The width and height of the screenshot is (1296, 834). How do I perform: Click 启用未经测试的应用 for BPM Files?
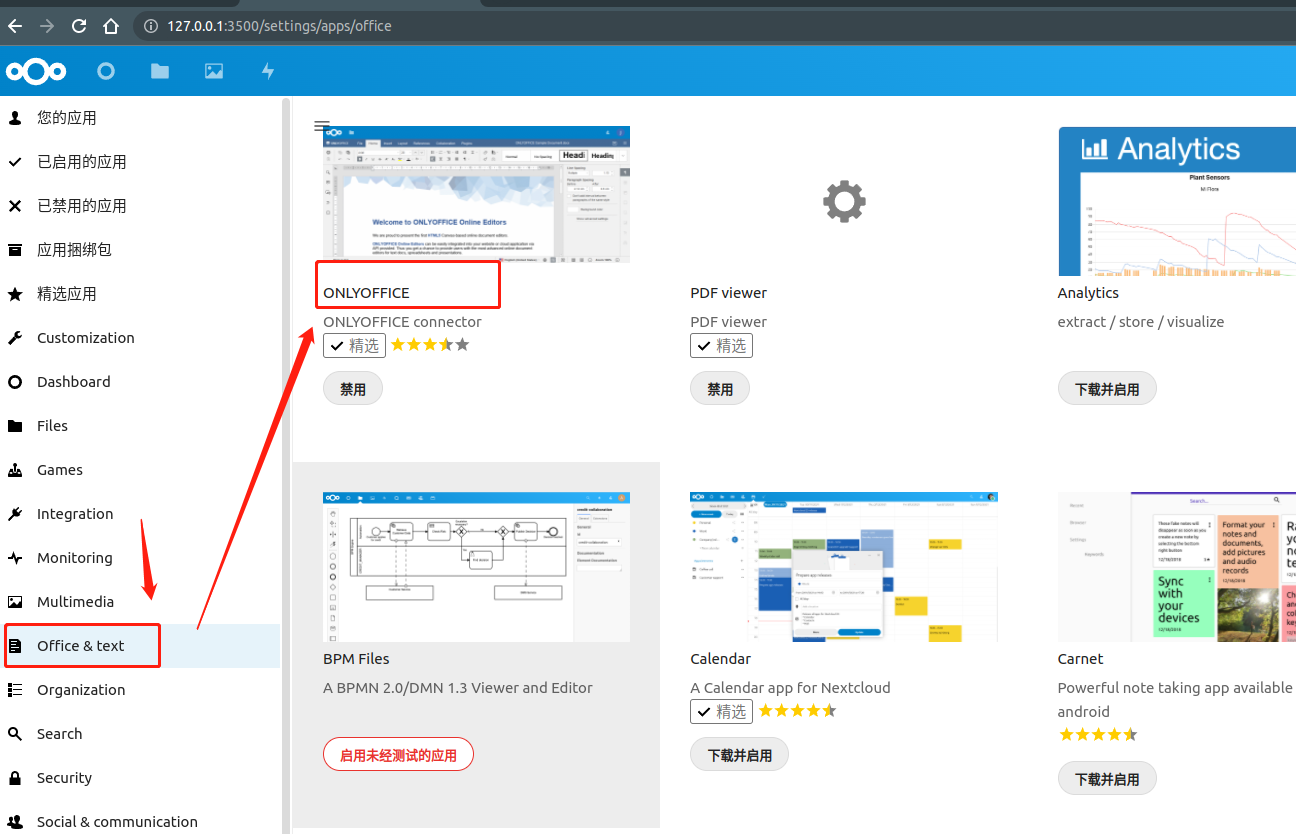click(398, 755)
